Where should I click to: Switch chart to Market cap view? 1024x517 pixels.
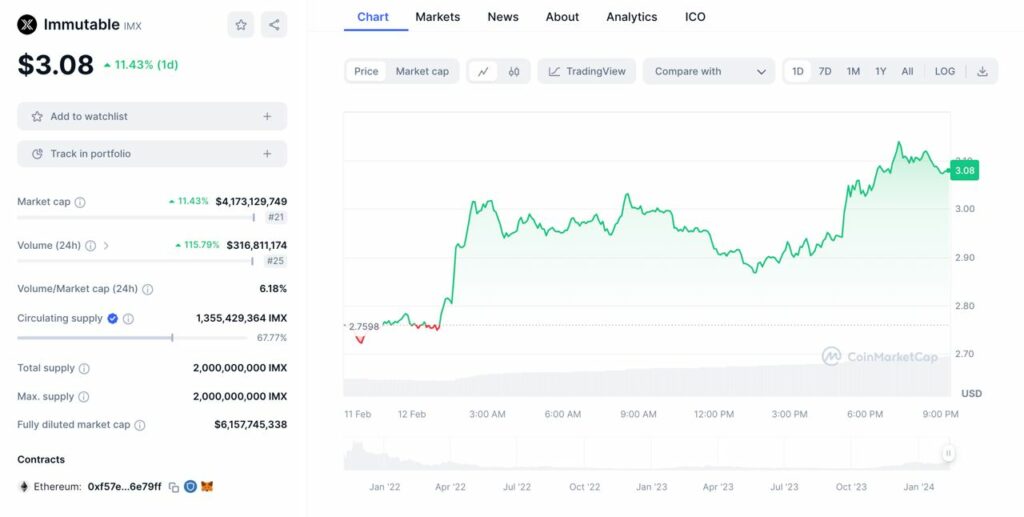[422, 71]
